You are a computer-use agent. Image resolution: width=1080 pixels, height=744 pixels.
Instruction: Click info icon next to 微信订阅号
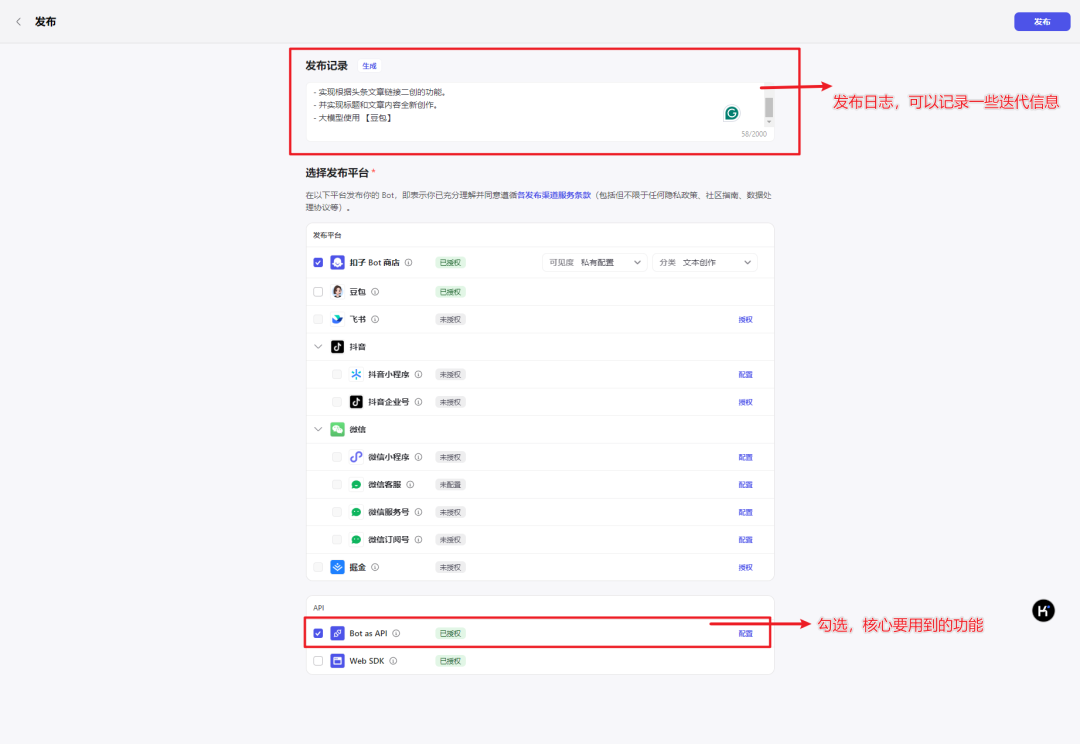[419, 540]
